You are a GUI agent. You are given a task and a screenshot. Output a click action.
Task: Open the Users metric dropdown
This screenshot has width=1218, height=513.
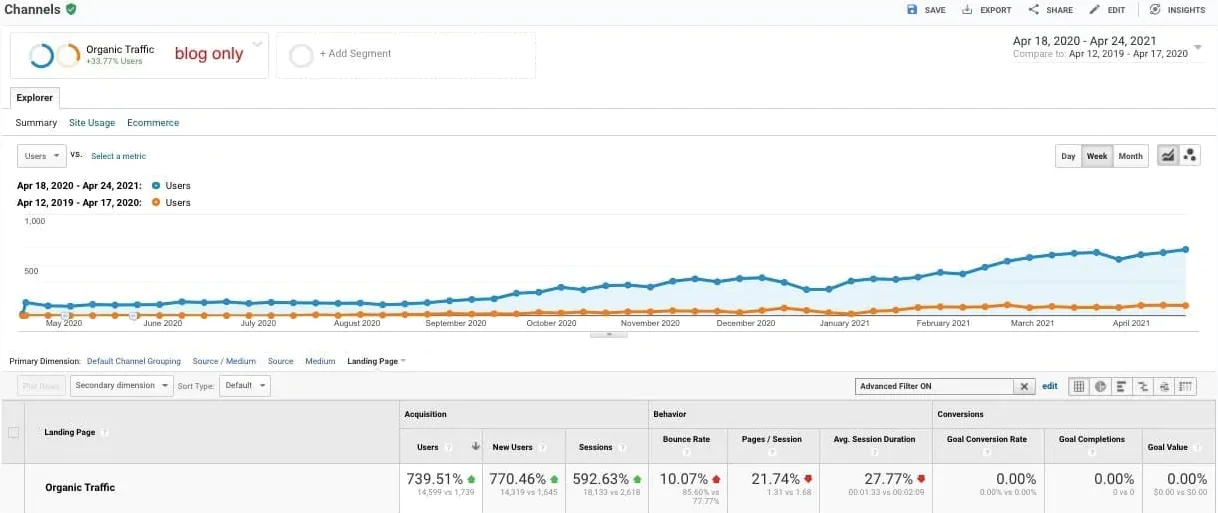42,156
